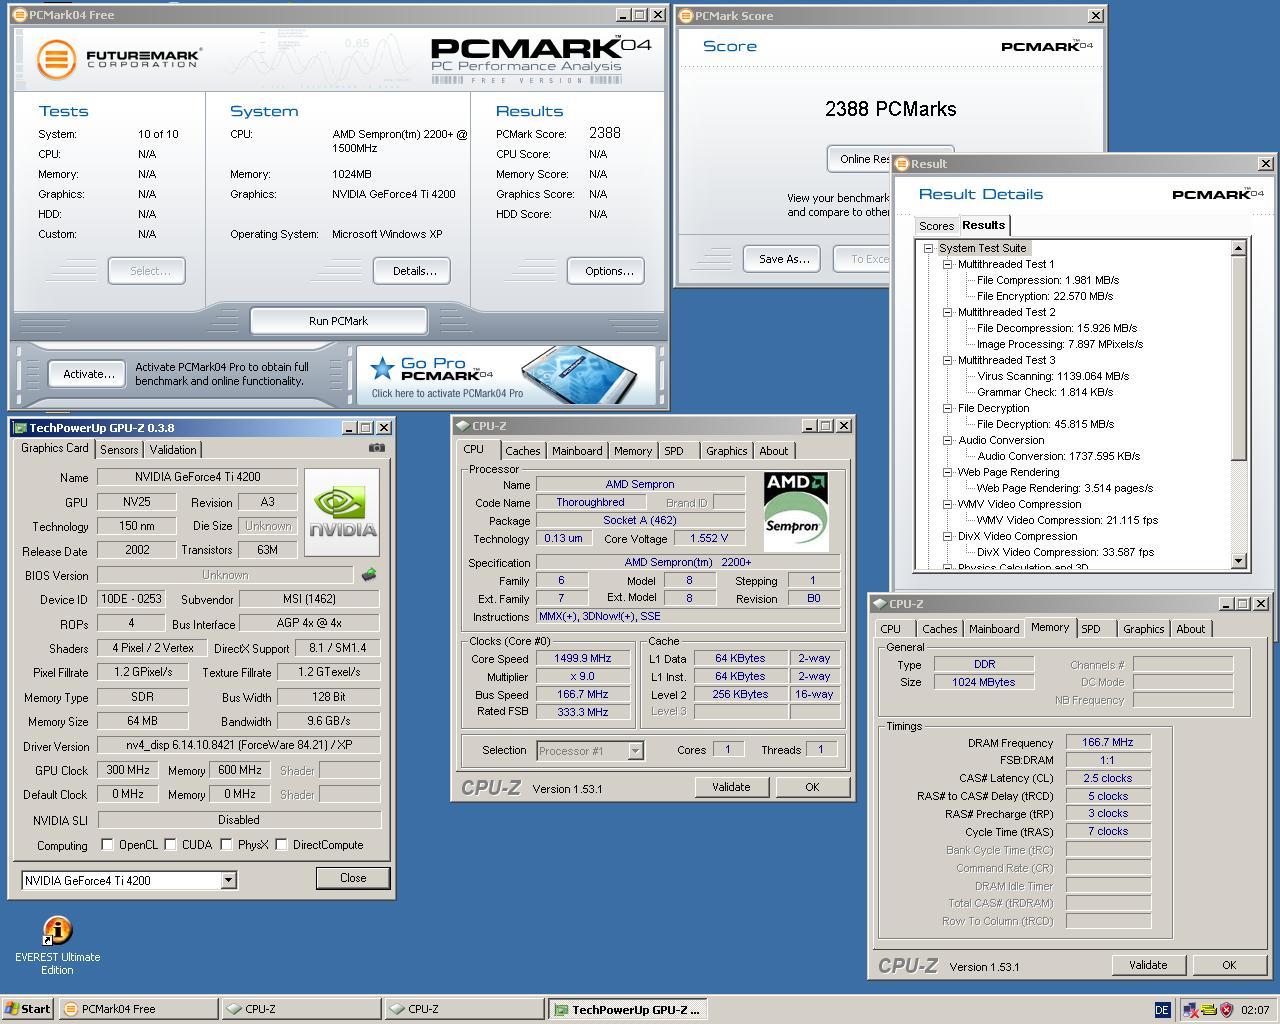This screenshot has width=1280, height=1024.
Task: Click the Run PCMark button
Action: point(338,321)
